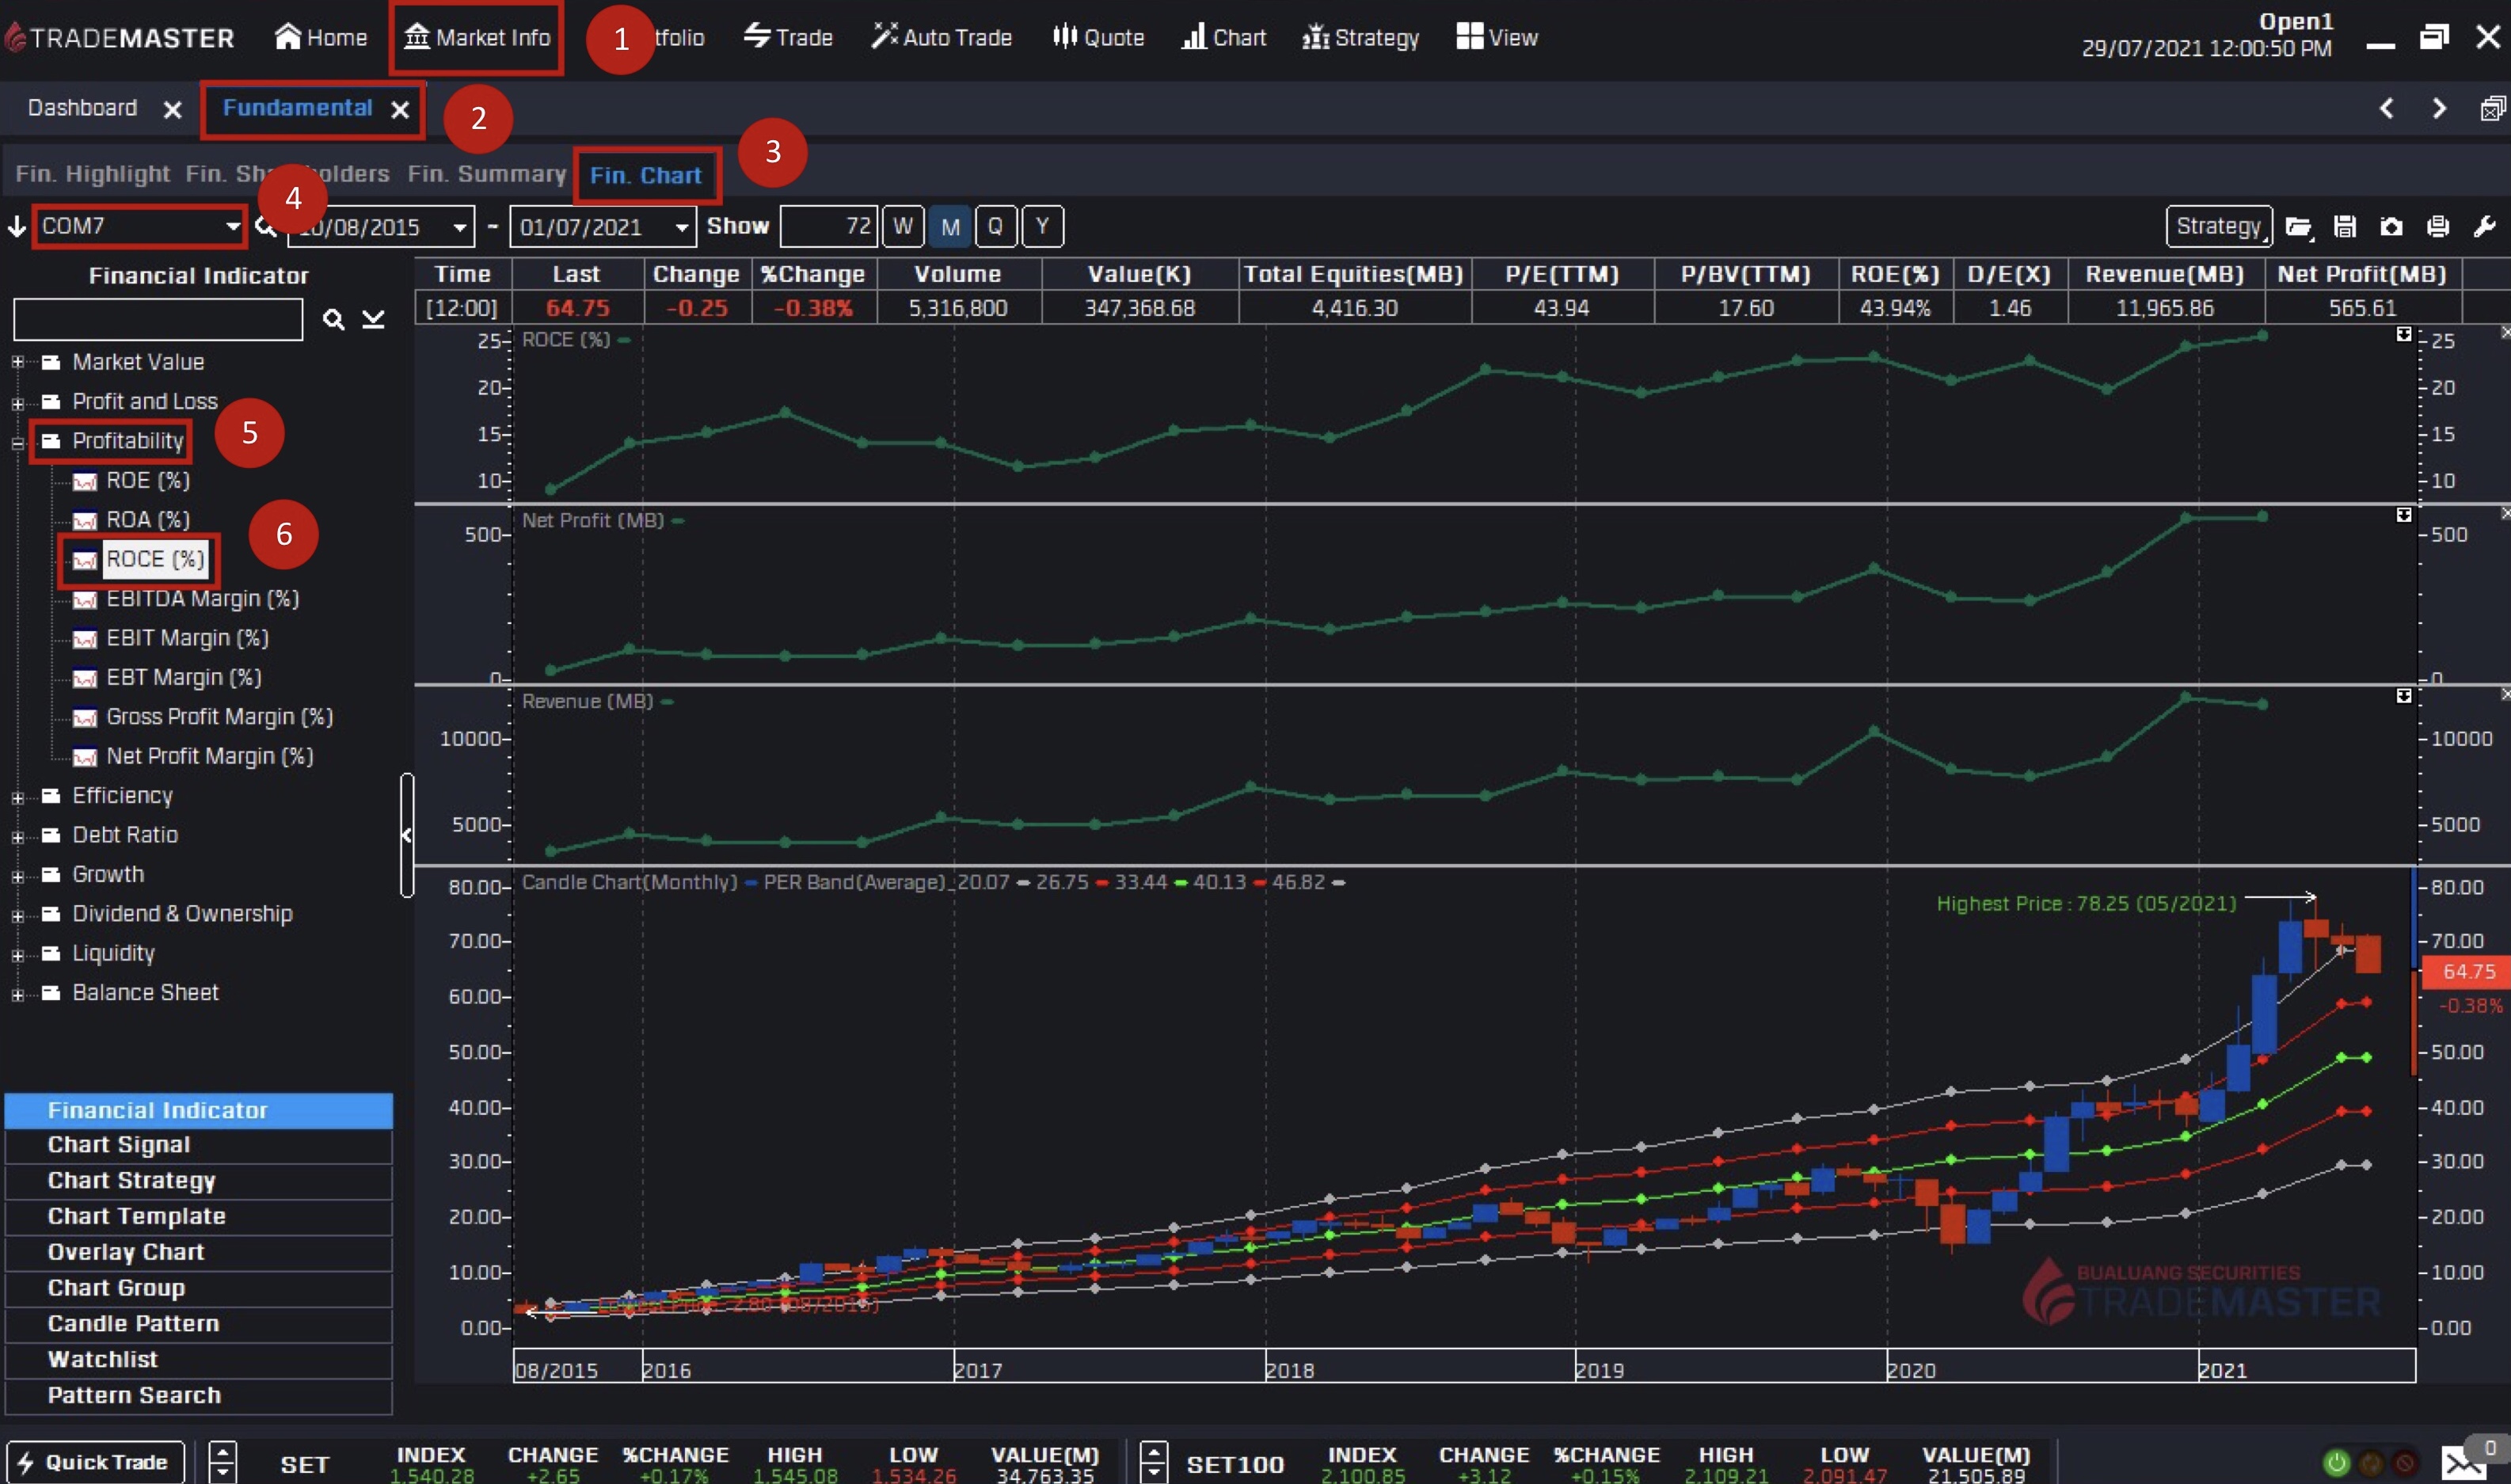The image size is (2511, 1484).
Task: Open the Strategy dropdown button
Action: [2219, 226]
